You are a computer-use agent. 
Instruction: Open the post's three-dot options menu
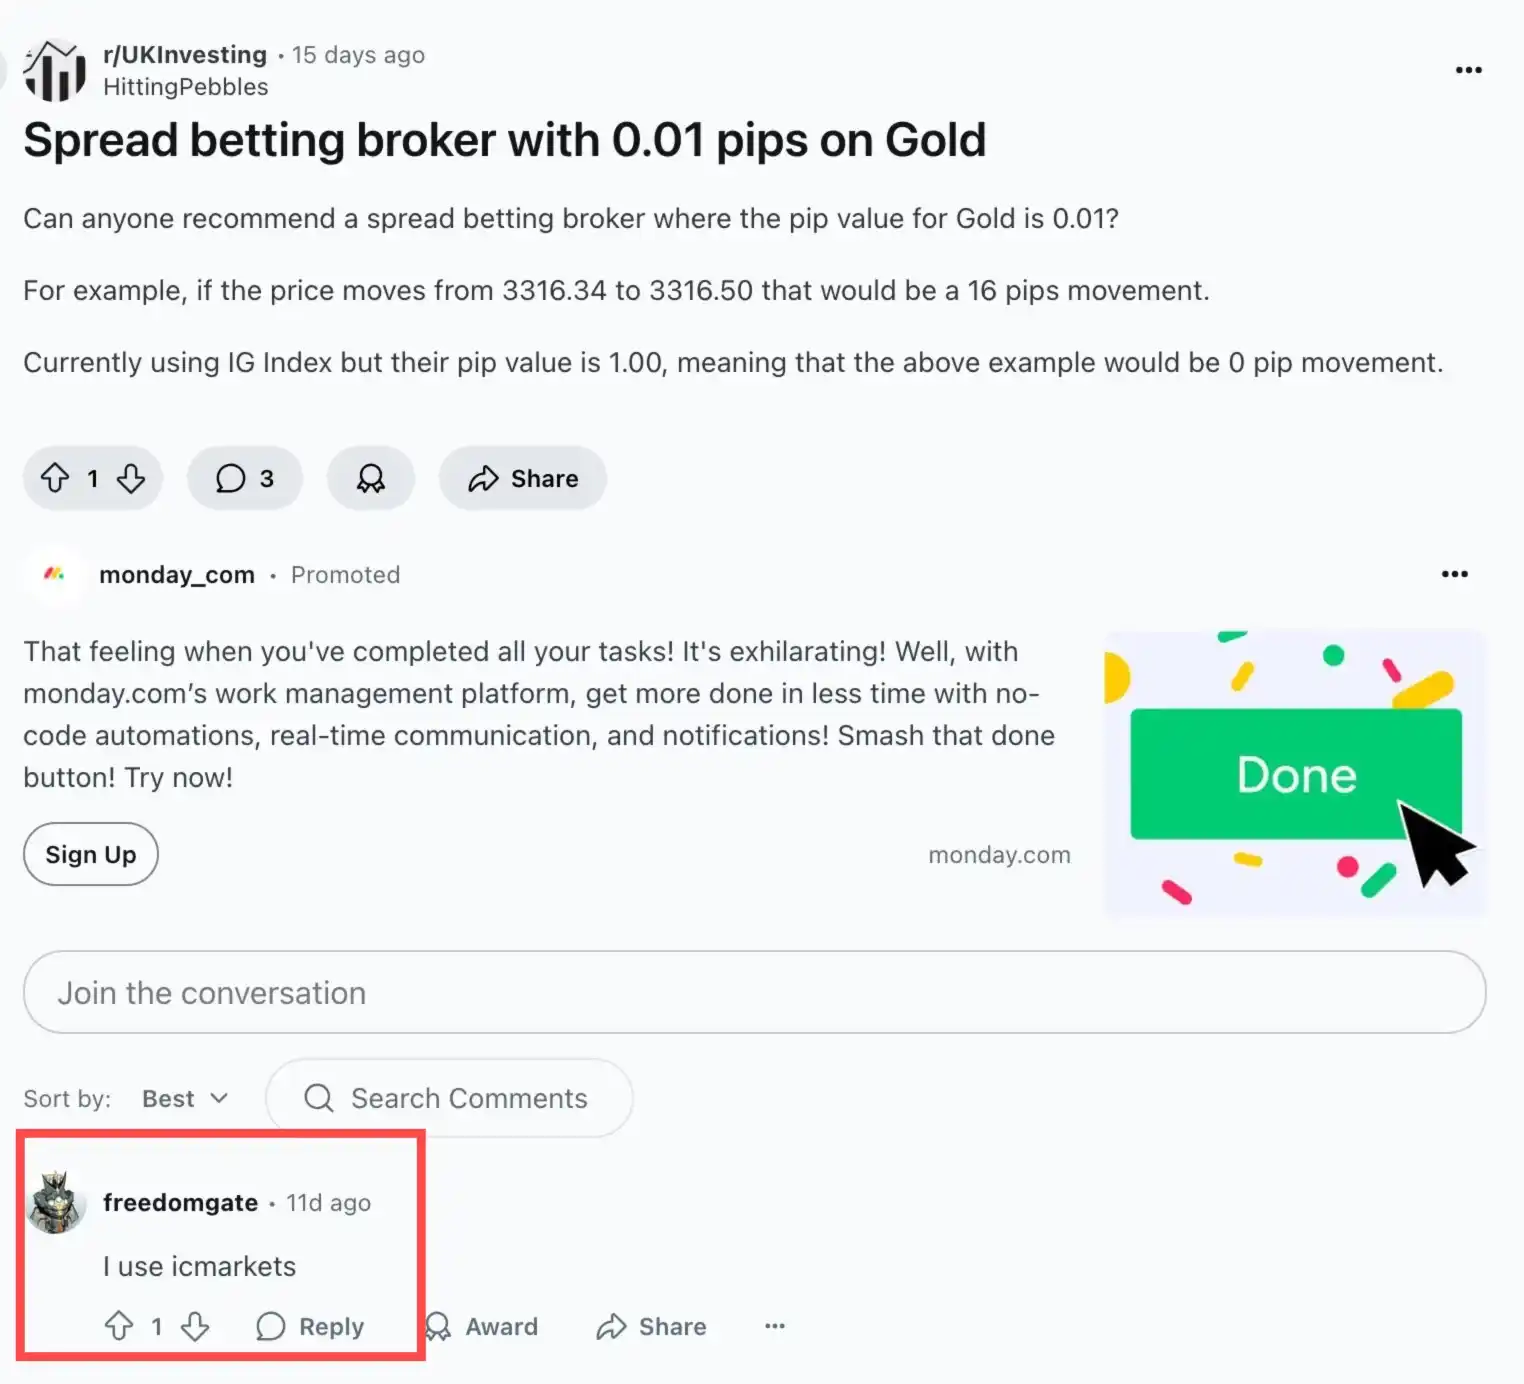1468,70
